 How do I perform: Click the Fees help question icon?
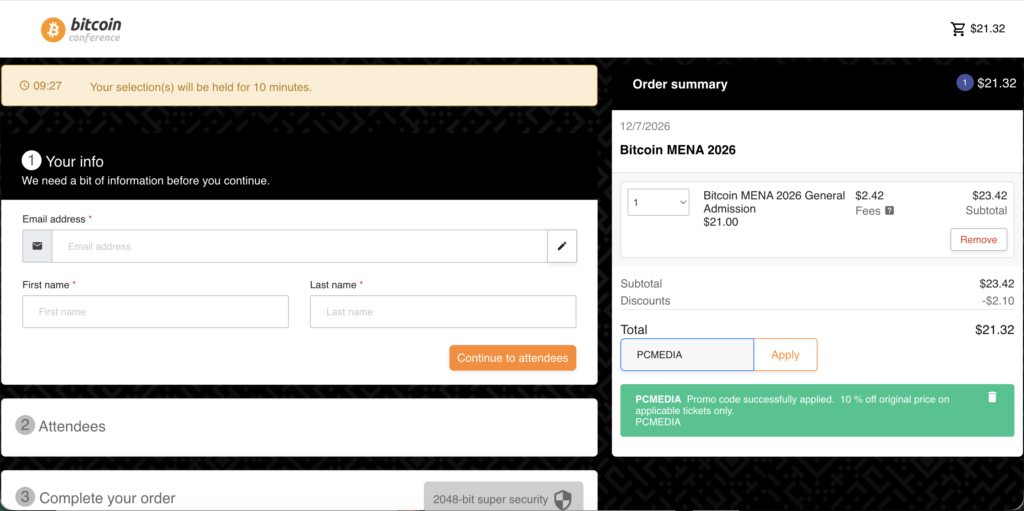pos(889,211)
